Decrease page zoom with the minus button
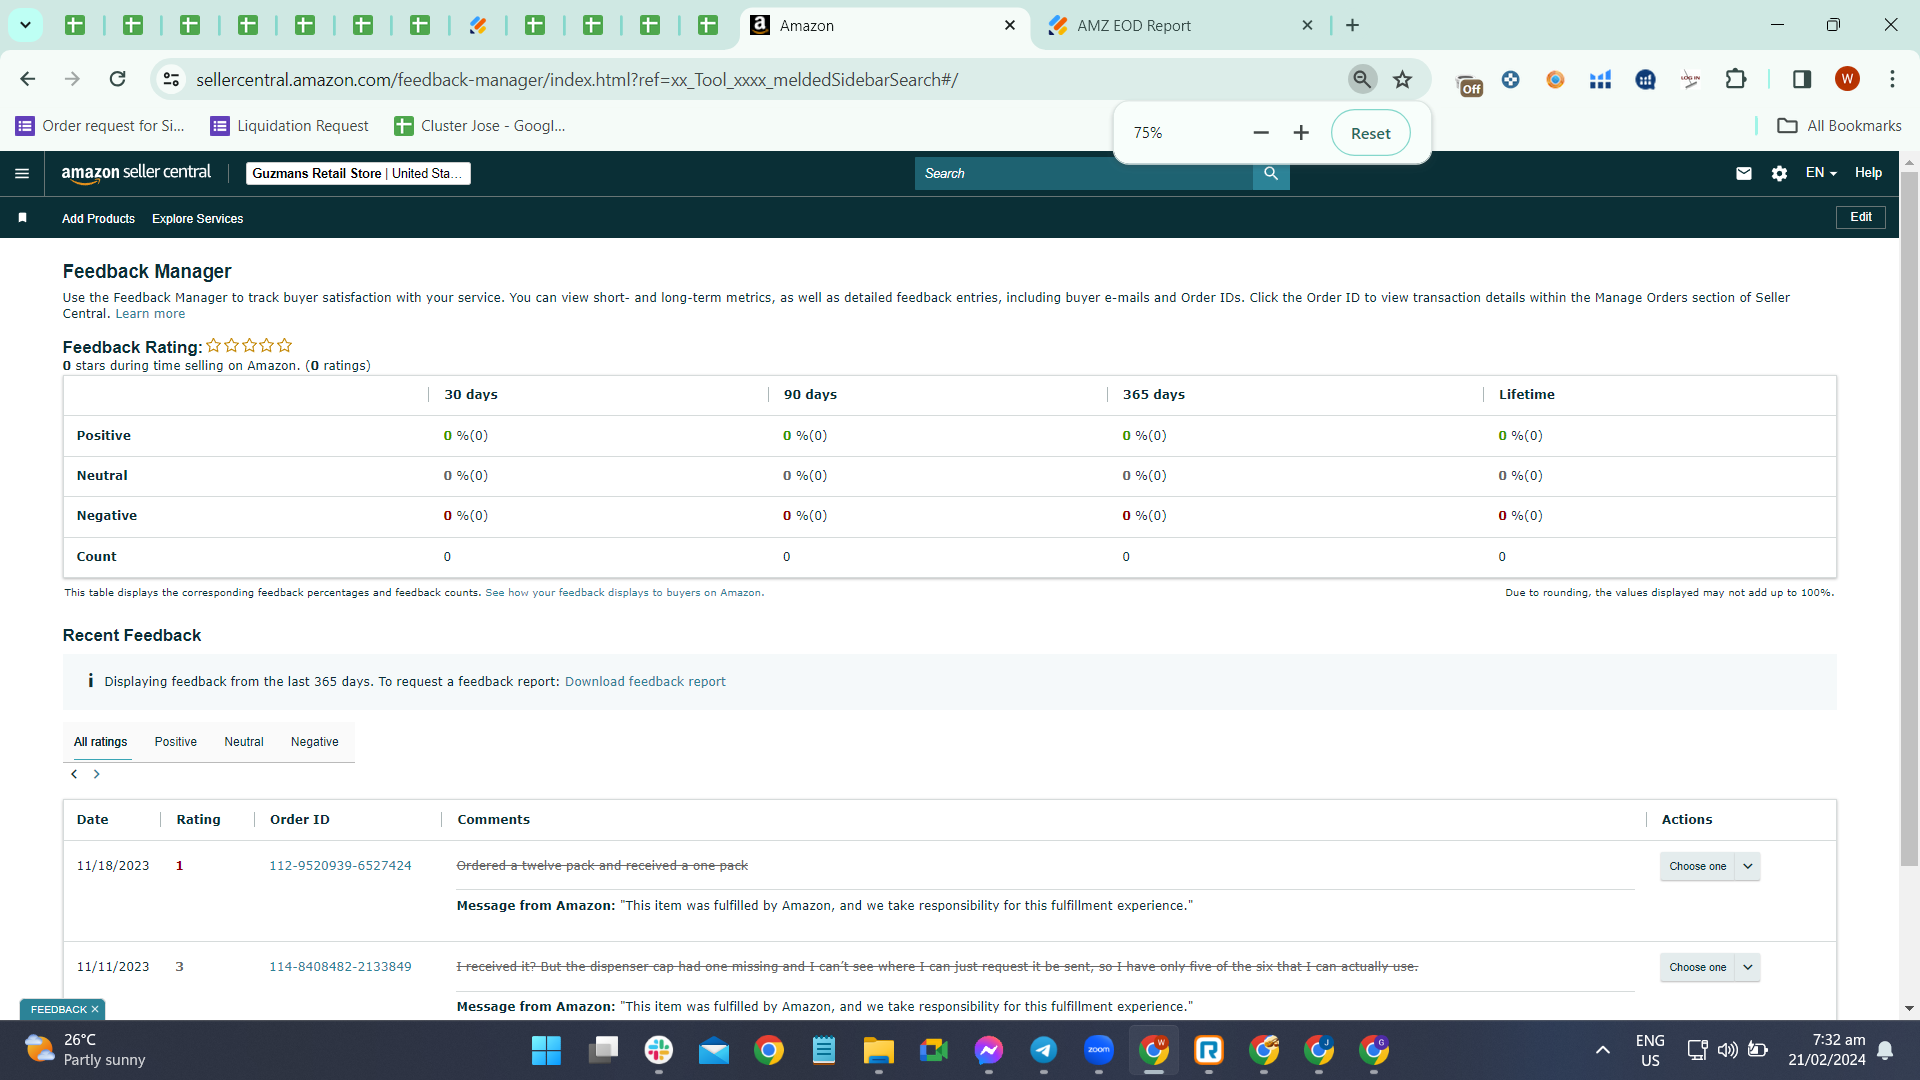Image resolution: width=1920 pixels, height=1080 pixels. [1261, 133]
